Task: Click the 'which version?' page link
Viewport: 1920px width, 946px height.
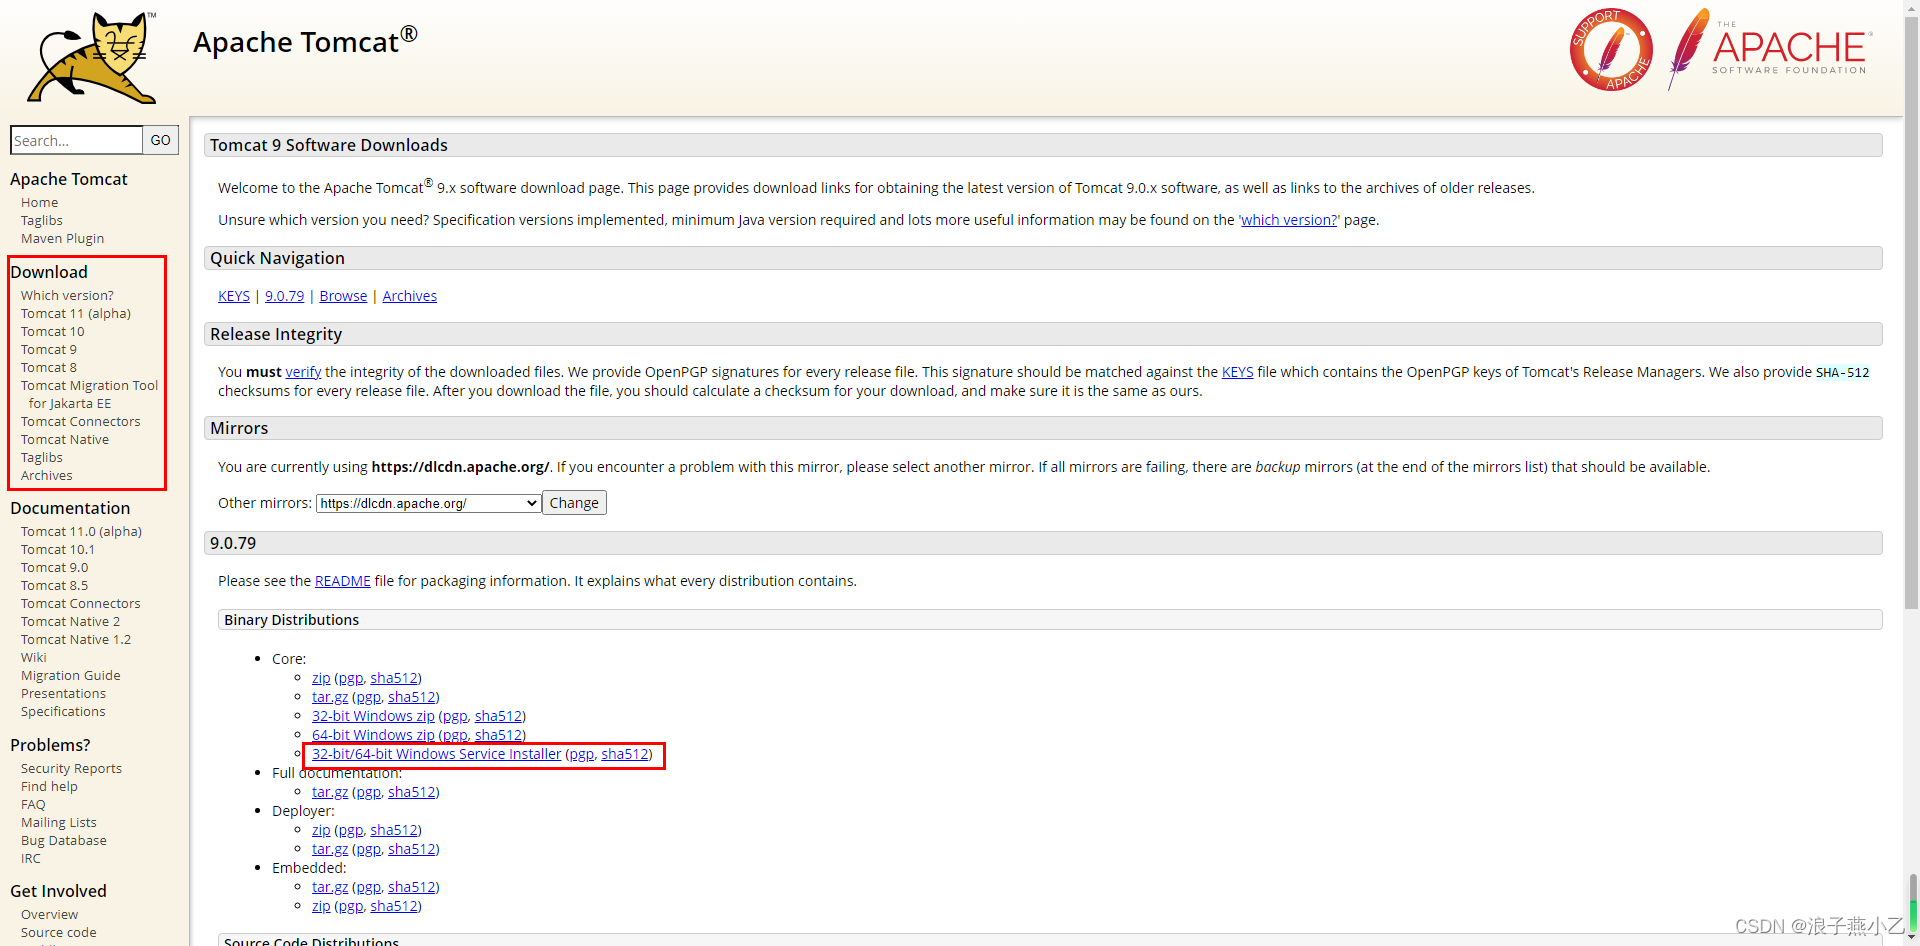Action: [1289, 220]
